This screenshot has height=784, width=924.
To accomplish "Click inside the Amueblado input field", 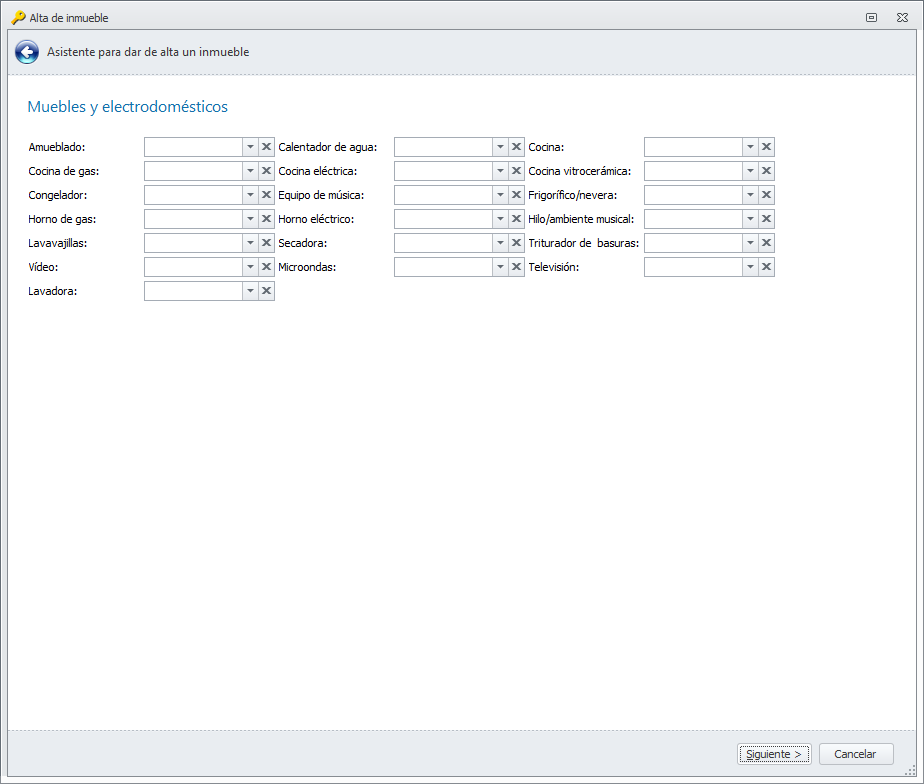I will 193,147.
